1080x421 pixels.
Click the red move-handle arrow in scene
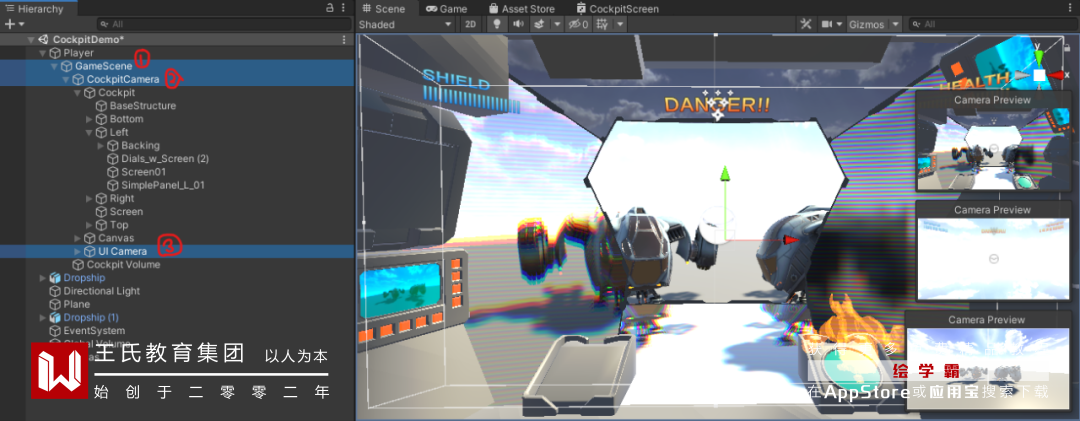point(791,239)
